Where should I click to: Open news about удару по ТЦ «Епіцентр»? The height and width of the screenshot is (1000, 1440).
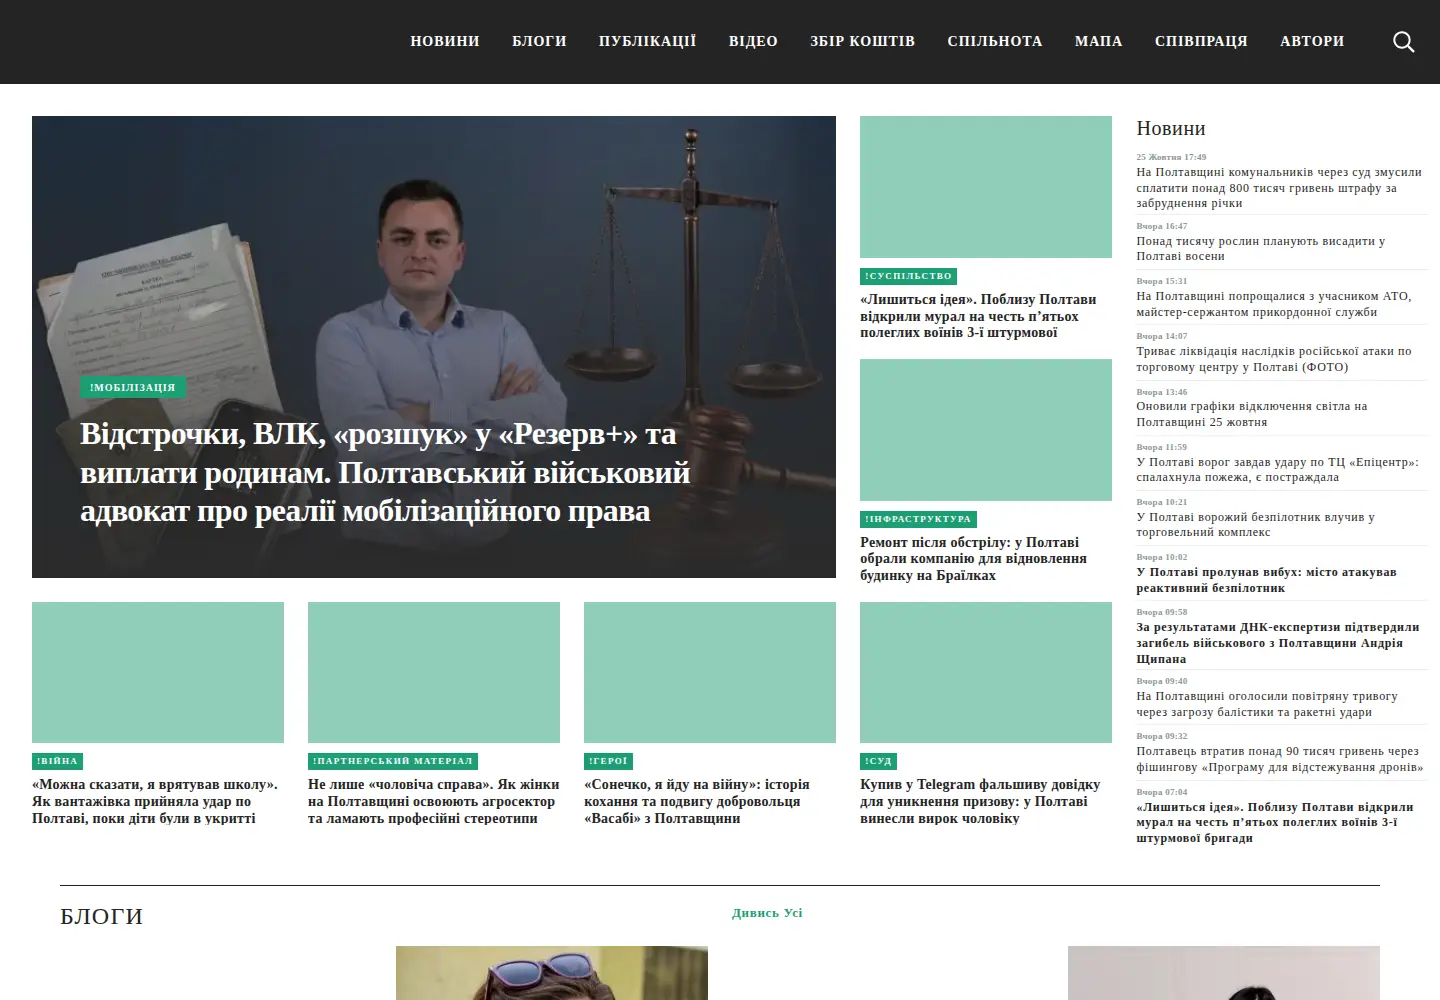[1278, 470]
